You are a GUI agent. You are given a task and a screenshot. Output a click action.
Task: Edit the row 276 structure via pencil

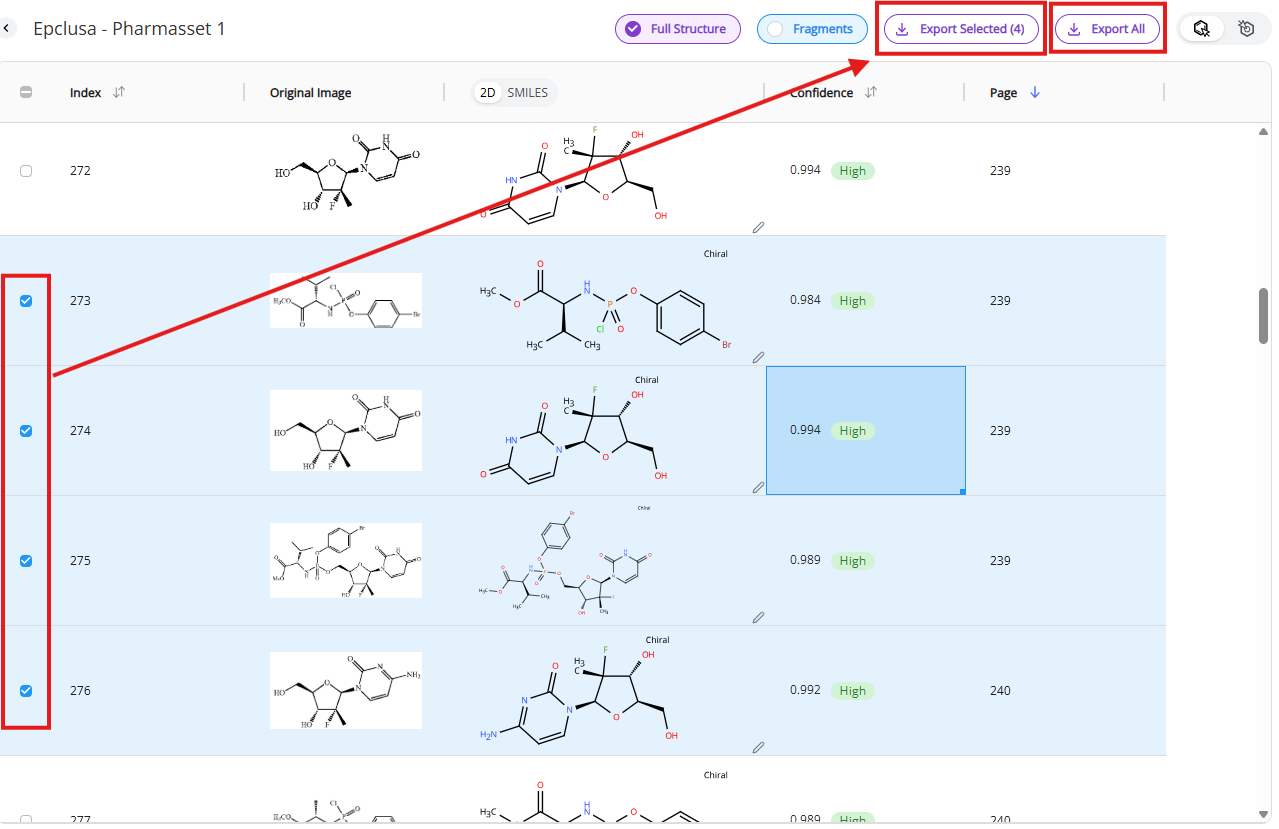[x=758, y=747]
